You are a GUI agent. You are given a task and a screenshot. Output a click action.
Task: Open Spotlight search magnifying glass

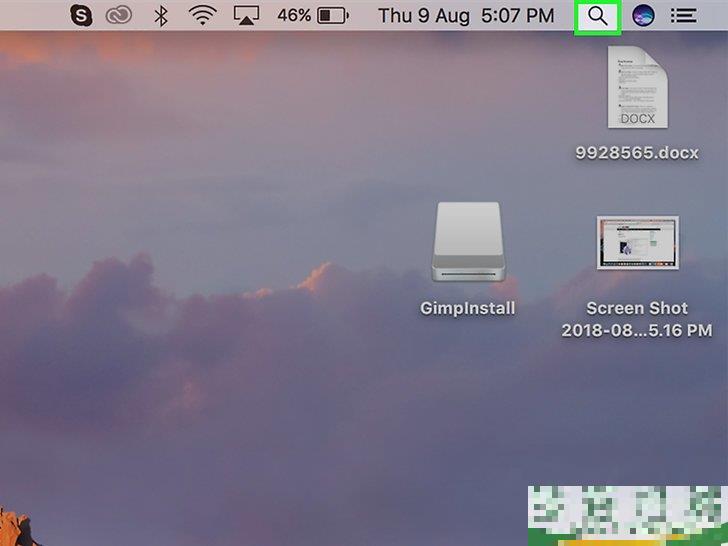(597, 16)
